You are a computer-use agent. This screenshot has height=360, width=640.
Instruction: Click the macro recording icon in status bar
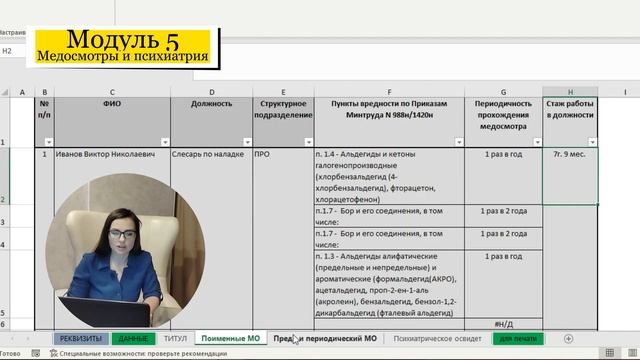(36, 353)
